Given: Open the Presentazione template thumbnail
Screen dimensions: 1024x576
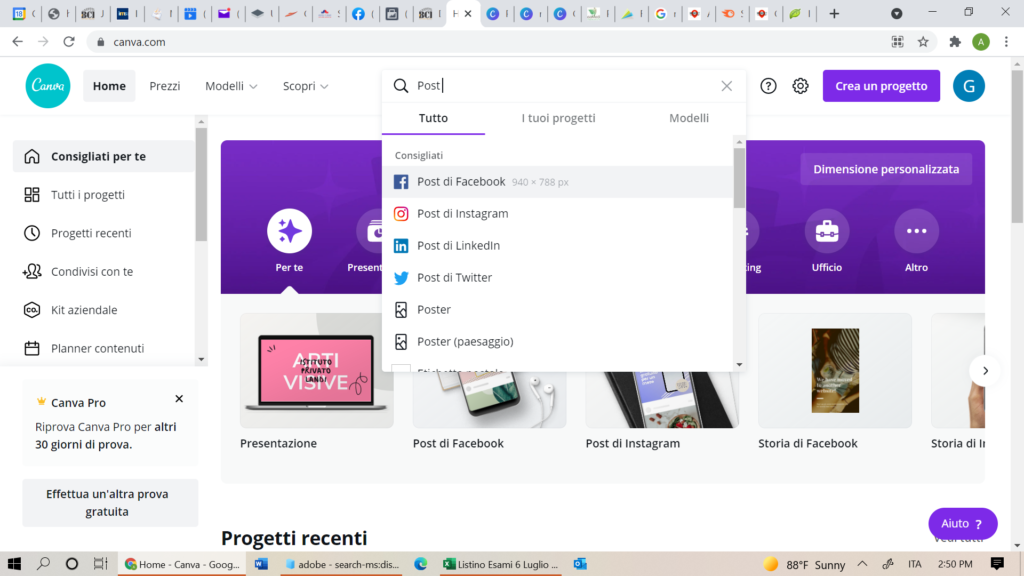Looking at the screenshot, I should point(317,371).
